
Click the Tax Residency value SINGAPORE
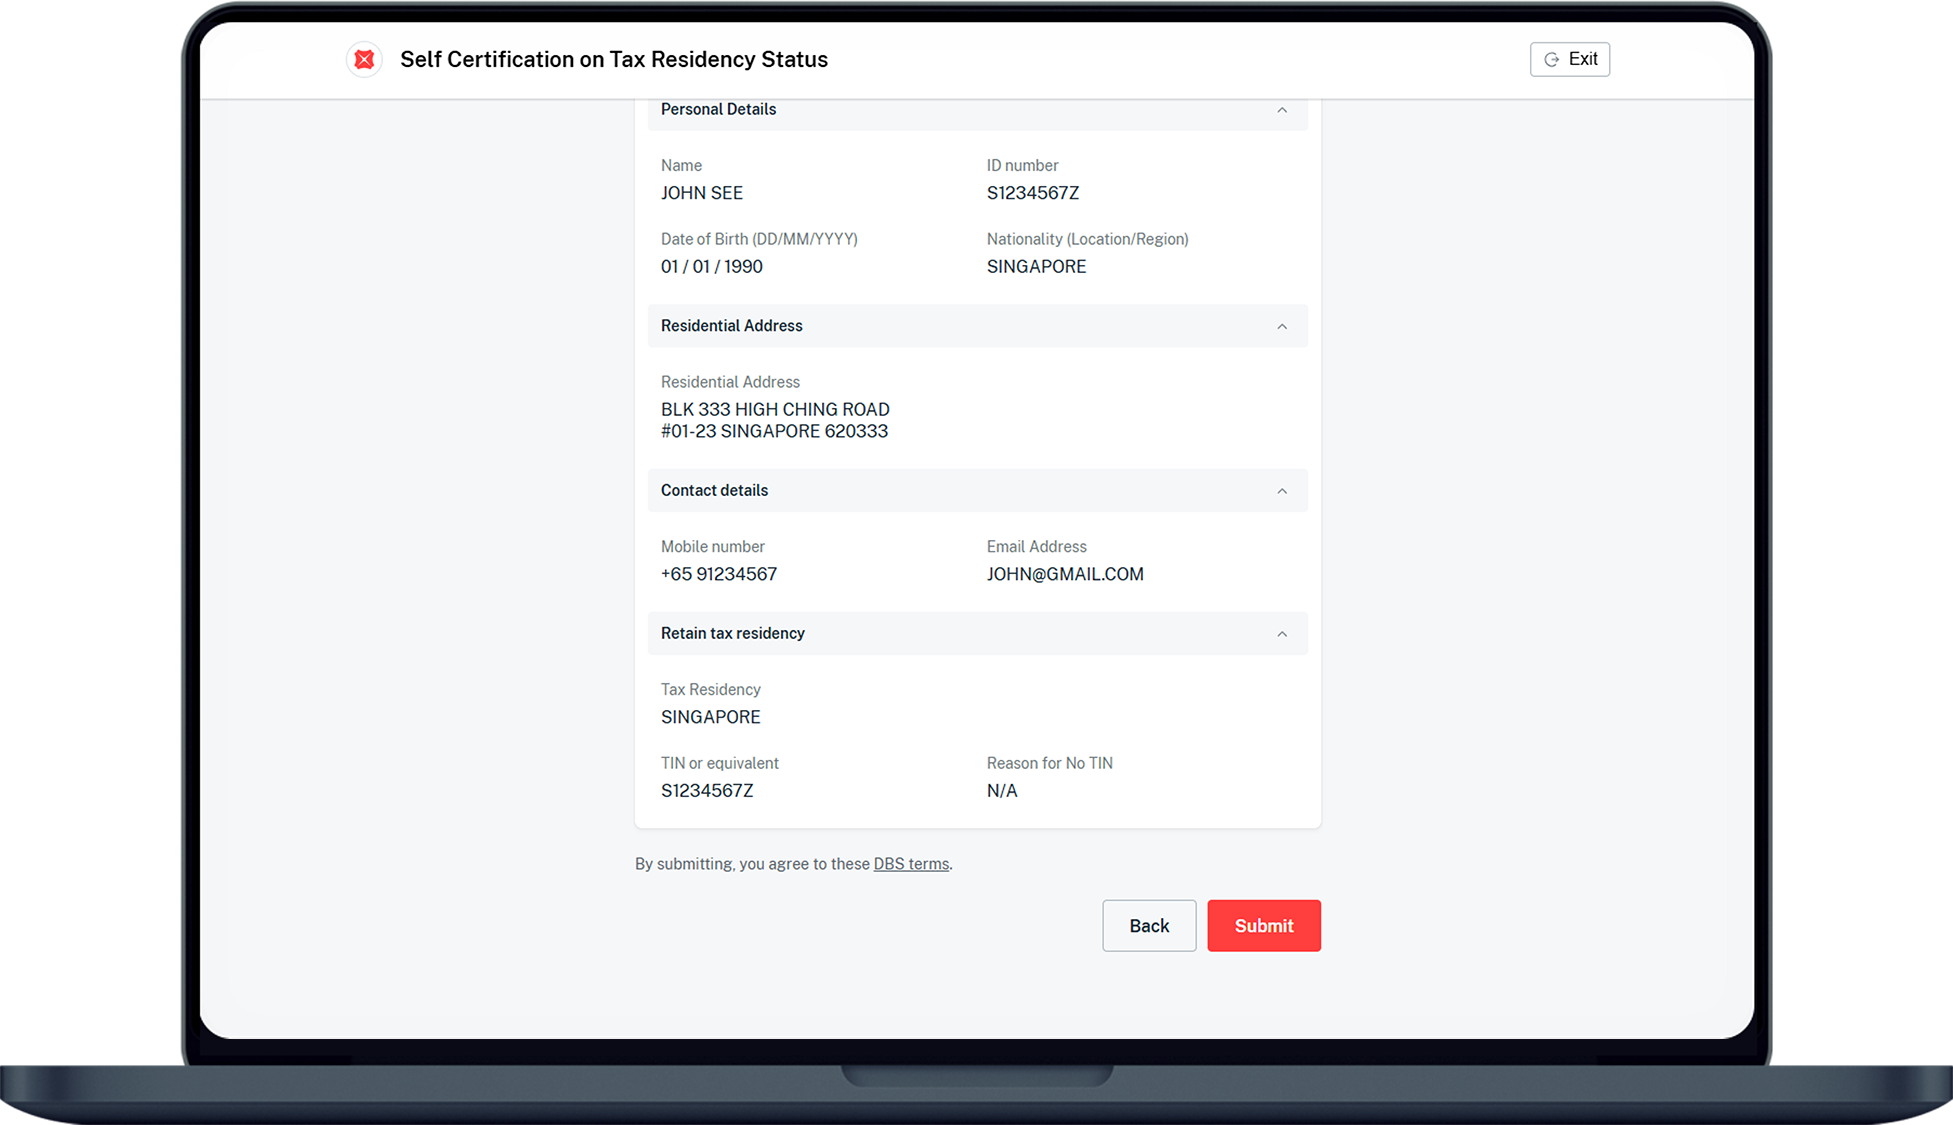pos(710,717)
